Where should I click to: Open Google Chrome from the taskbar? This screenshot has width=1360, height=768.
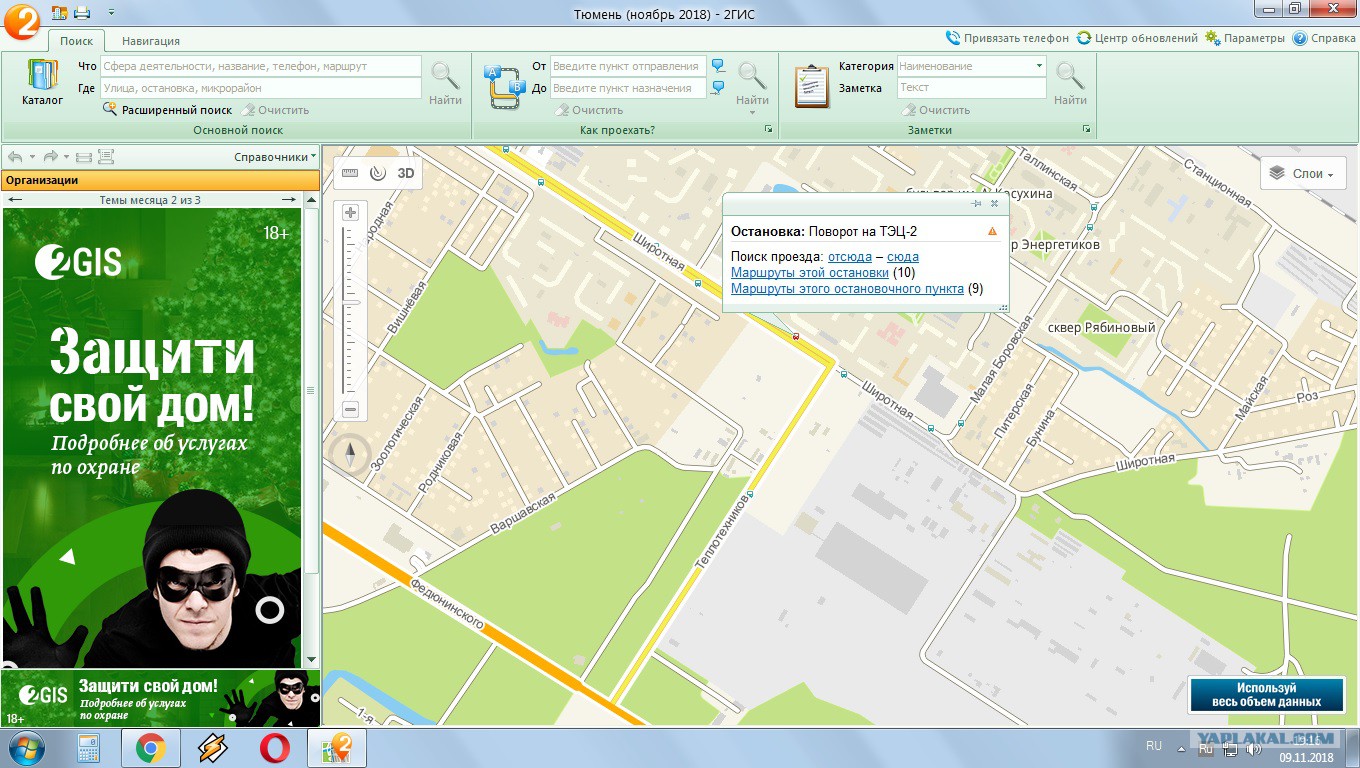pyautogui.click(x=151, y=748)
